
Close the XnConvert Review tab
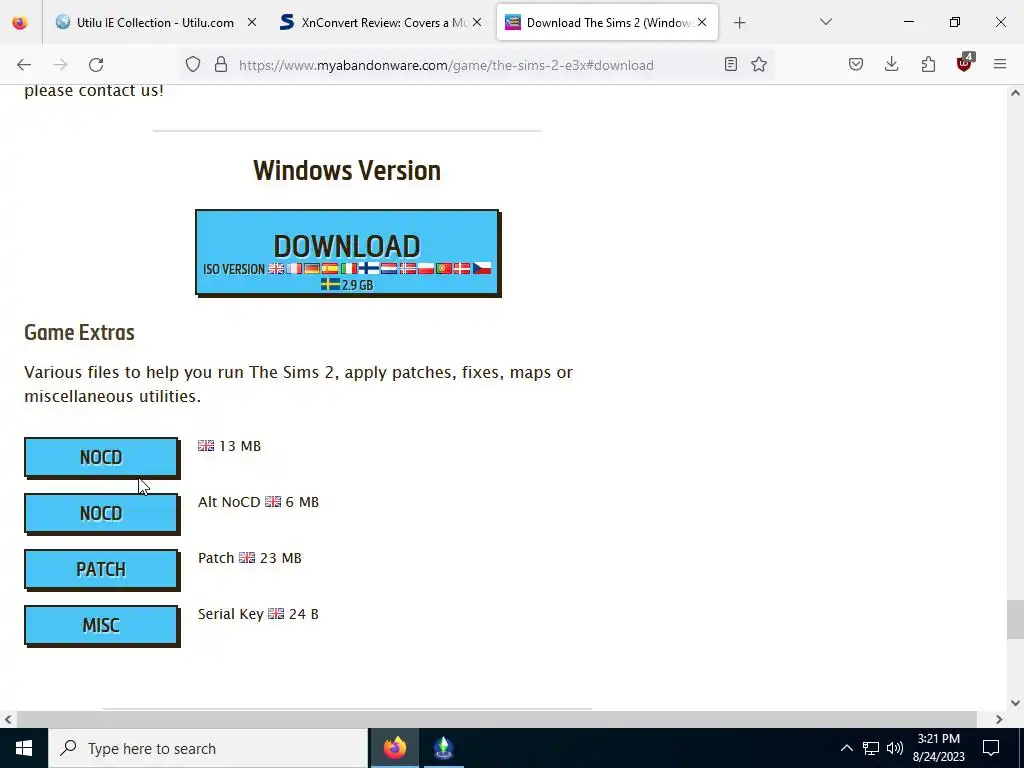pos(477,22)
